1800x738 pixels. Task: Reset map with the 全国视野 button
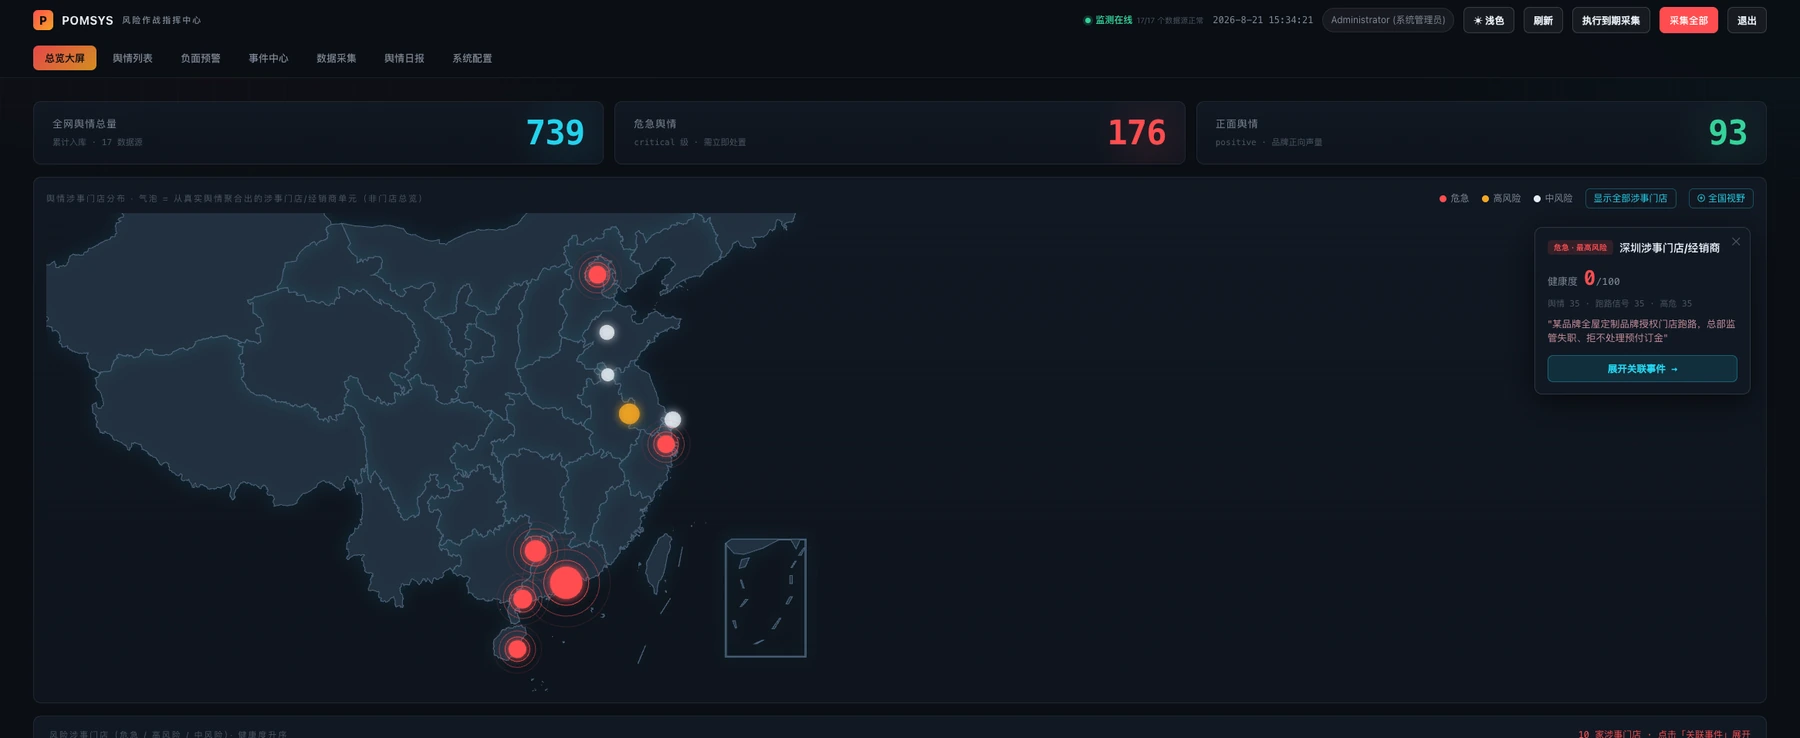[x=1721, y=198]
